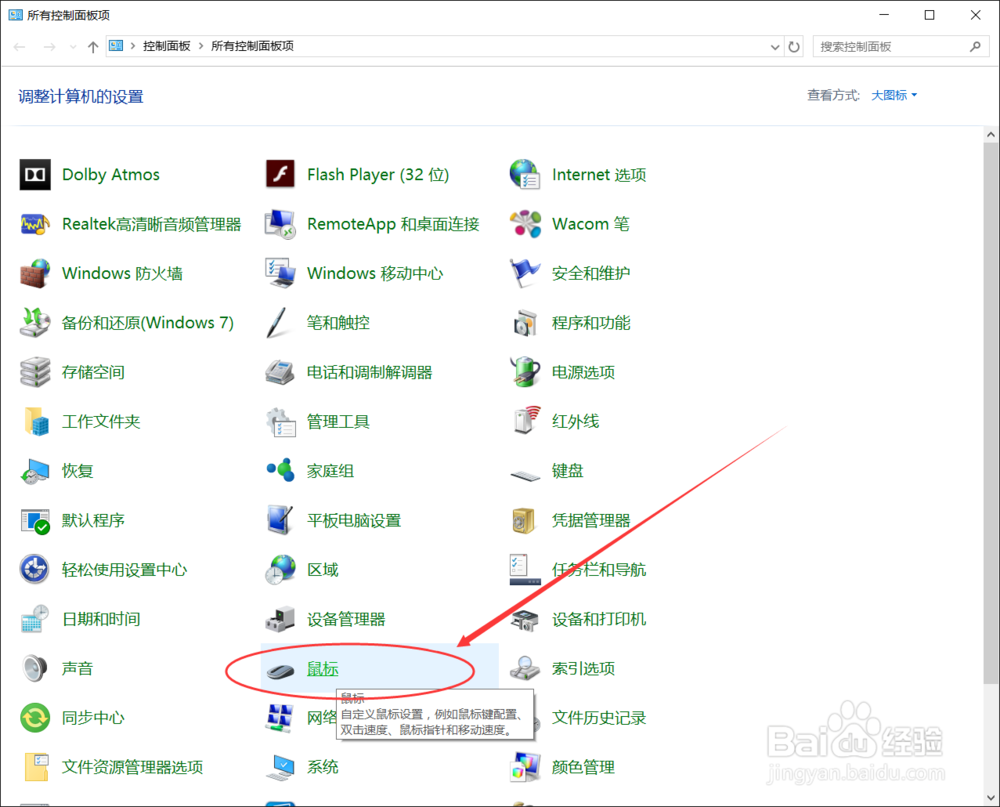
Task: Open the Wacom 笔 icon
Action: (x=525, y=224)
